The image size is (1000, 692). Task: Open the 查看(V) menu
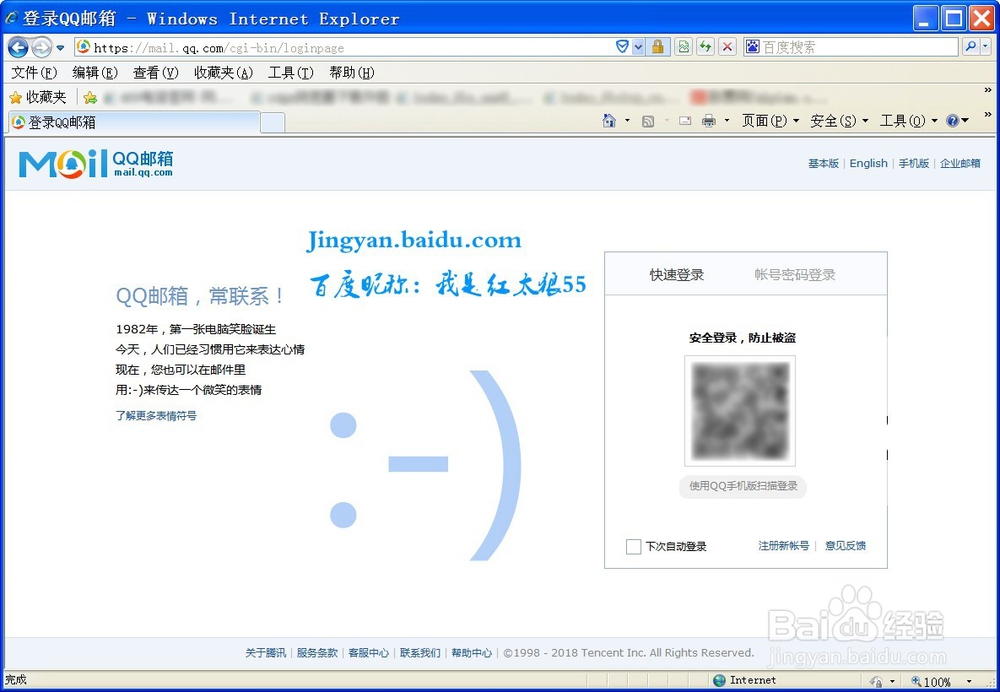pyautogui.click(x=155, y=73)
